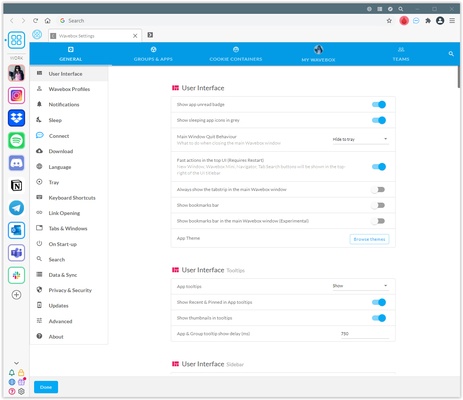This screenshot has width=463, height=400.
Task: Select Privacy & Security in settings menu
Action: coord(69,290)
